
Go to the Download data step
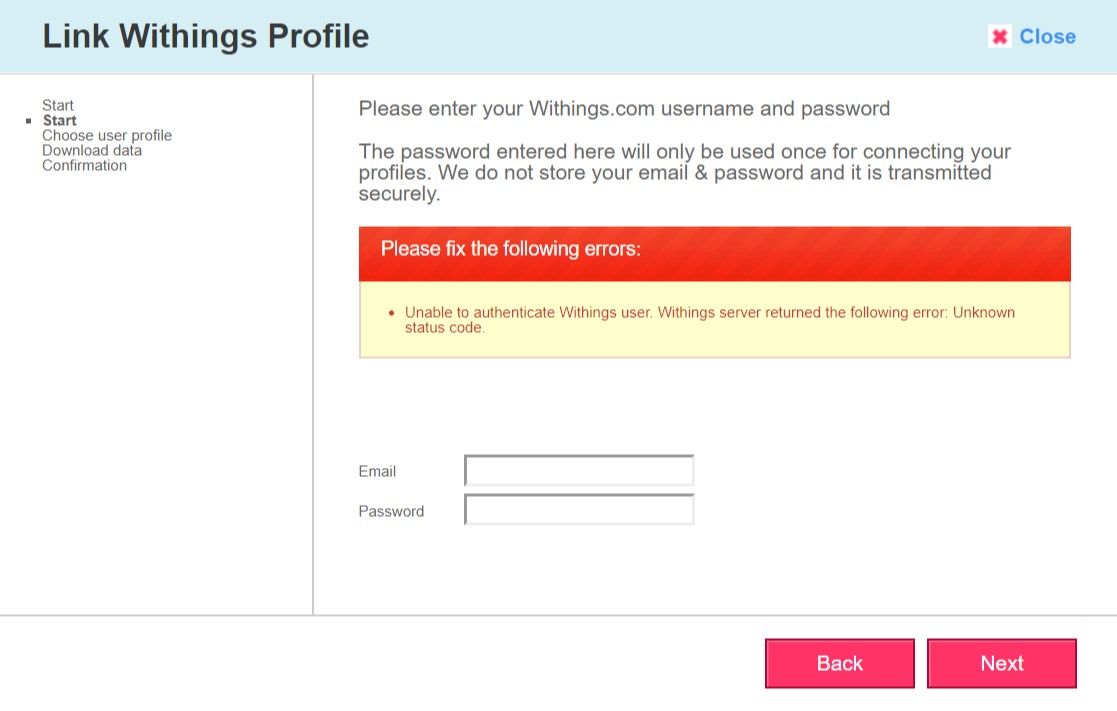click(x=92, y=150)
